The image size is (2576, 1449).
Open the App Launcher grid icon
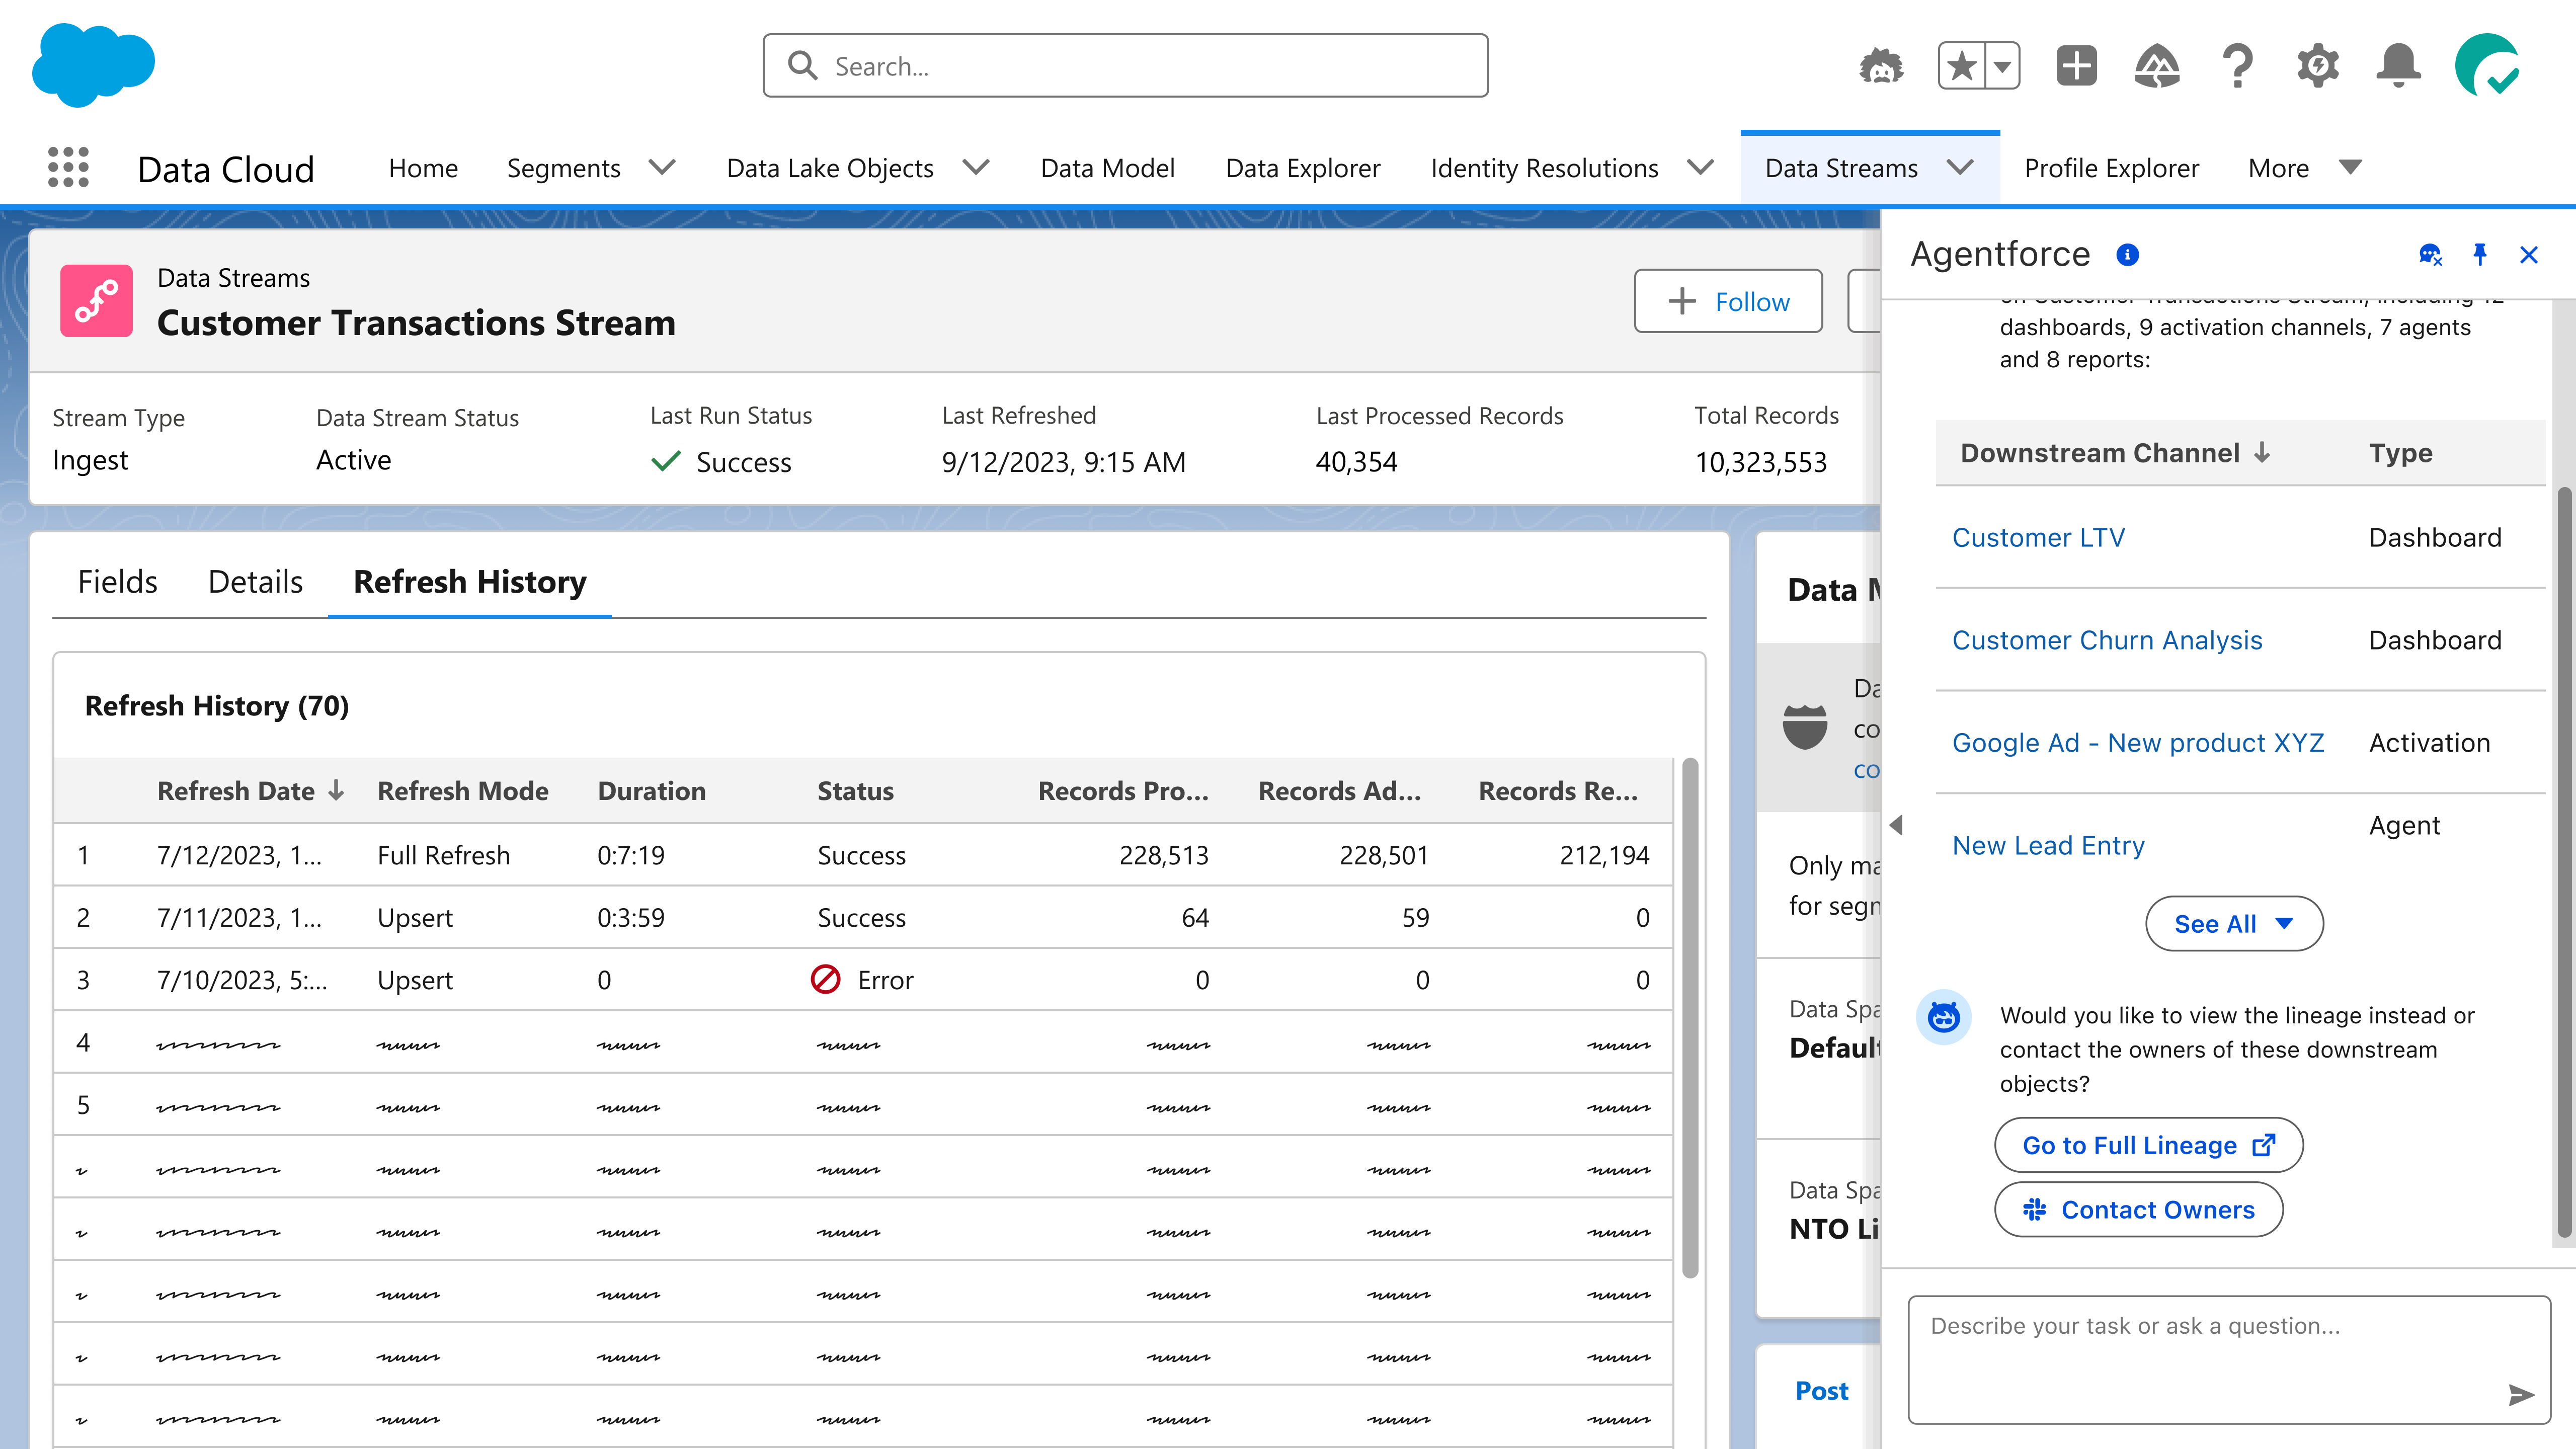(68, 167)
